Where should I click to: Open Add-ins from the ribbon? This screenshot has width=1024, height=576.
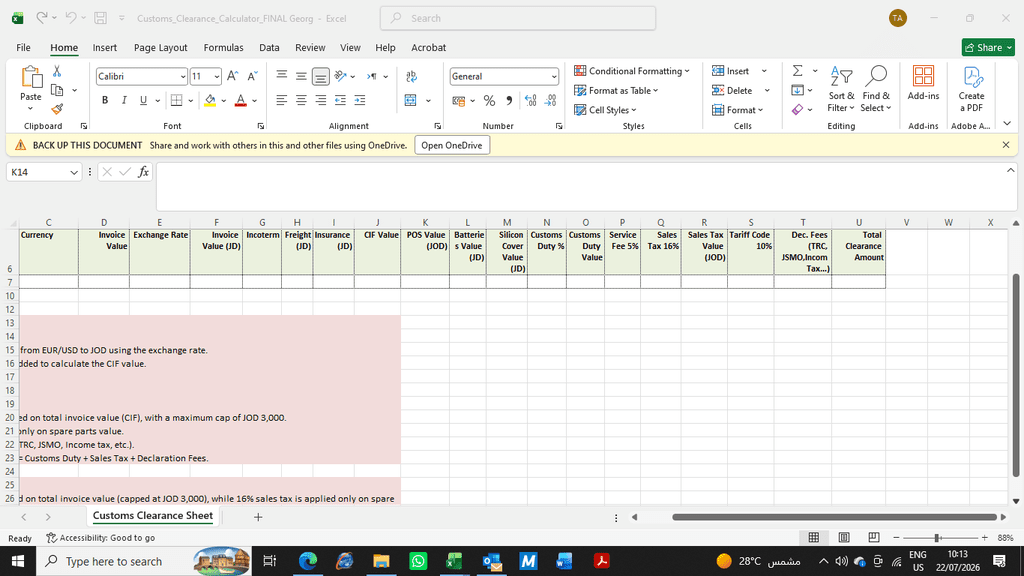click(x=923, y=84)
